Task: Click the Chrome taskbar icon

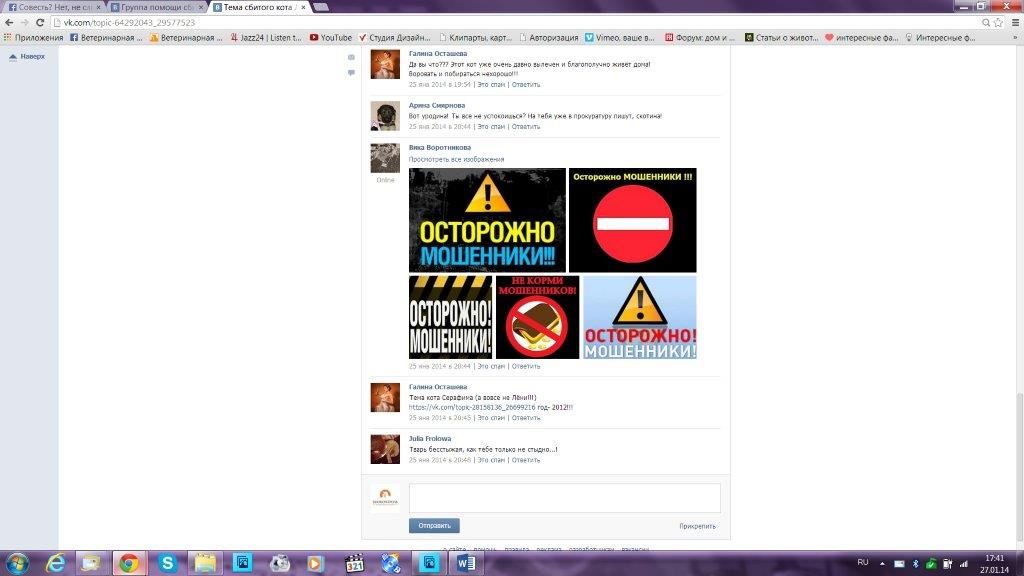Action: click(x=129, y=563)
